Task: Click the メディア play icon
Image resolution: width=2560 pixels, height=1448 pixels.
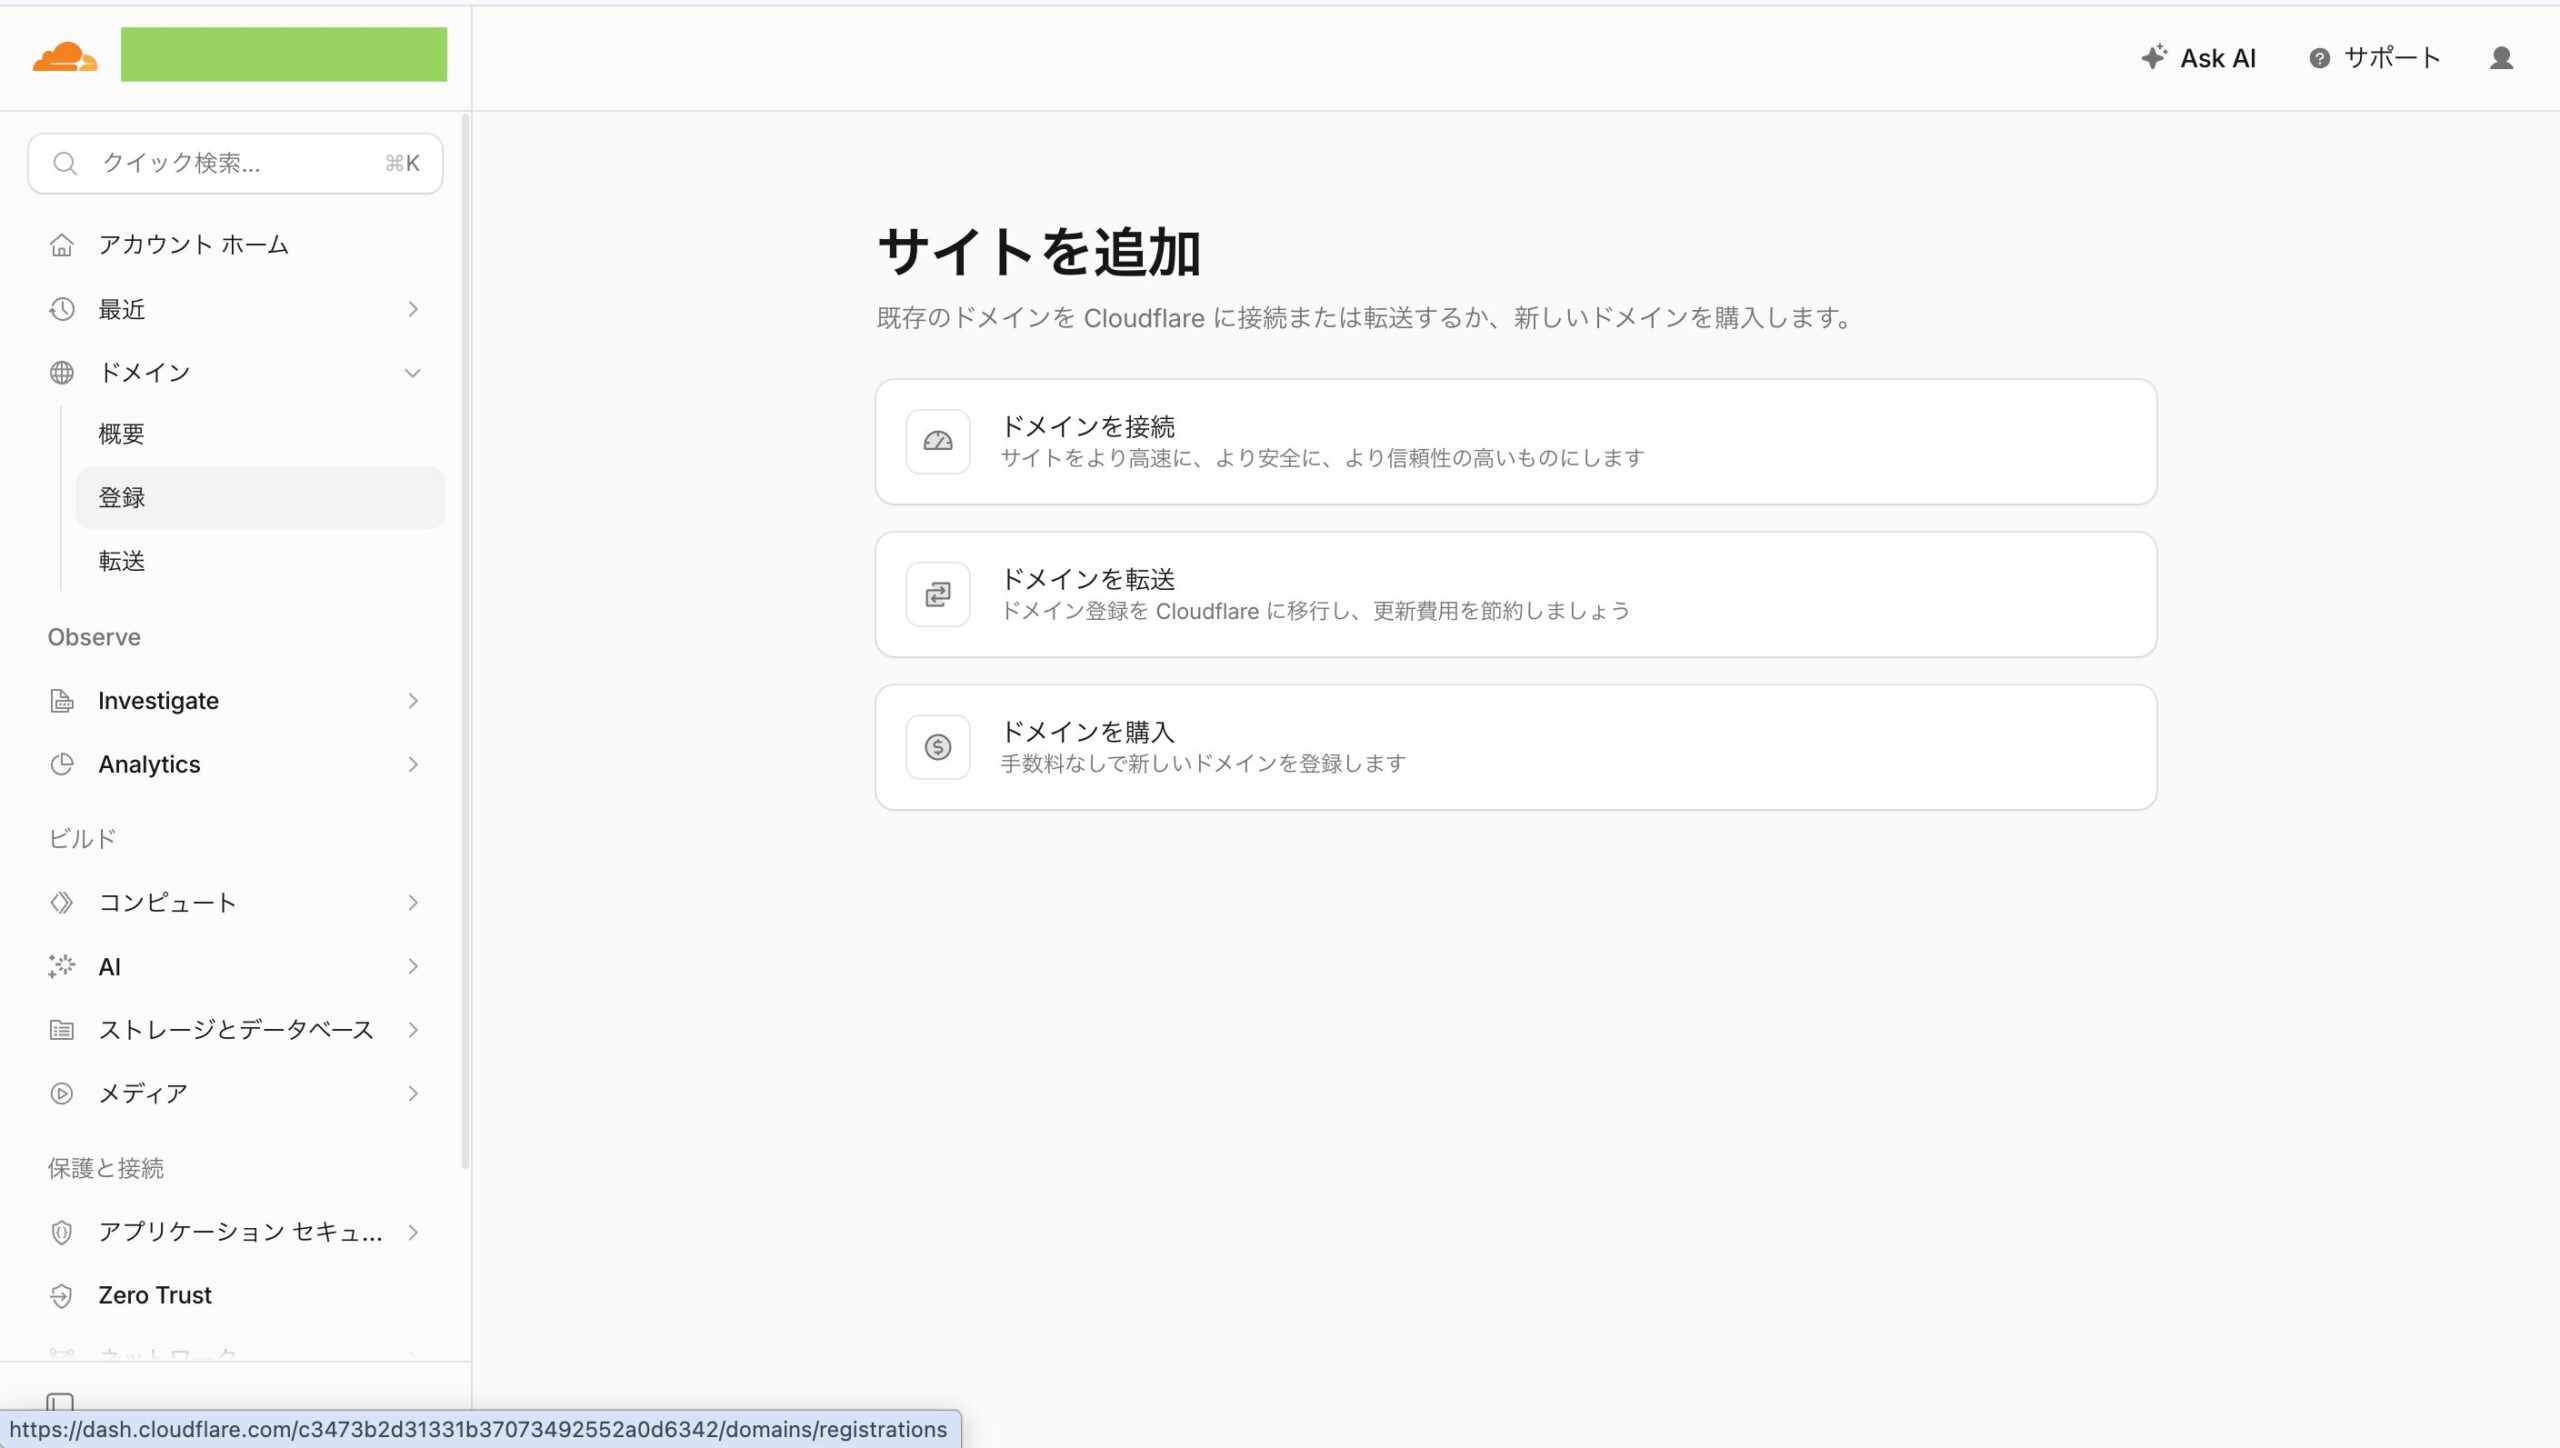Action: 62,1094
